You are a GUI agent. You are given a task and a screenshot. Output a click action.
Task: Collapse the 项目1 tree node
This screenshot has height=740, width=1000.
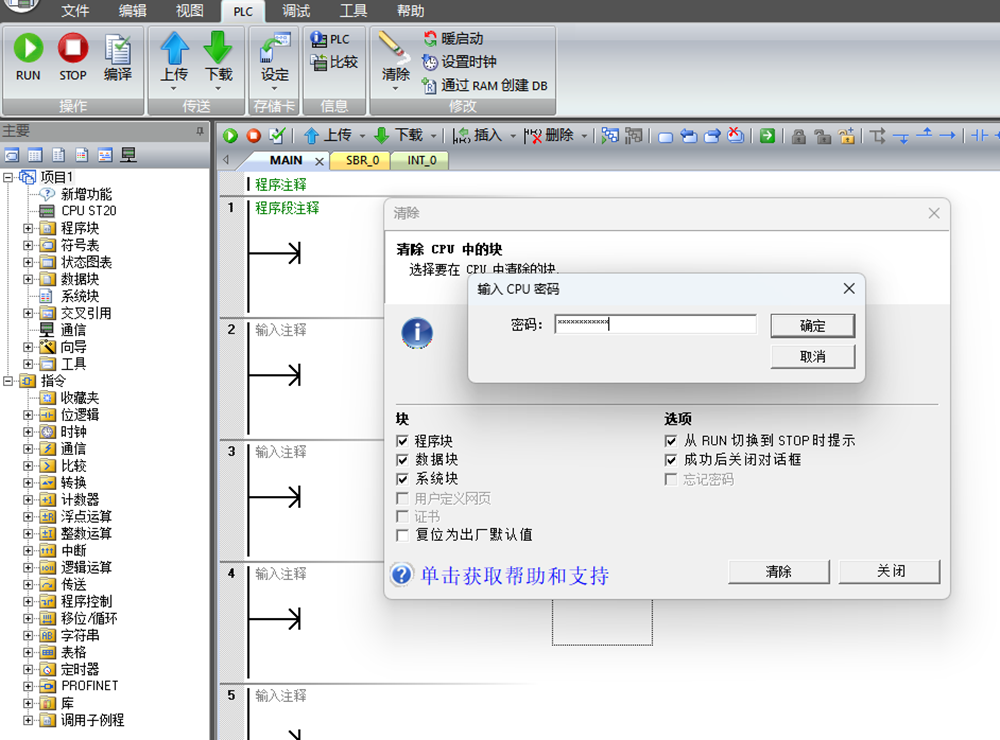9,178
